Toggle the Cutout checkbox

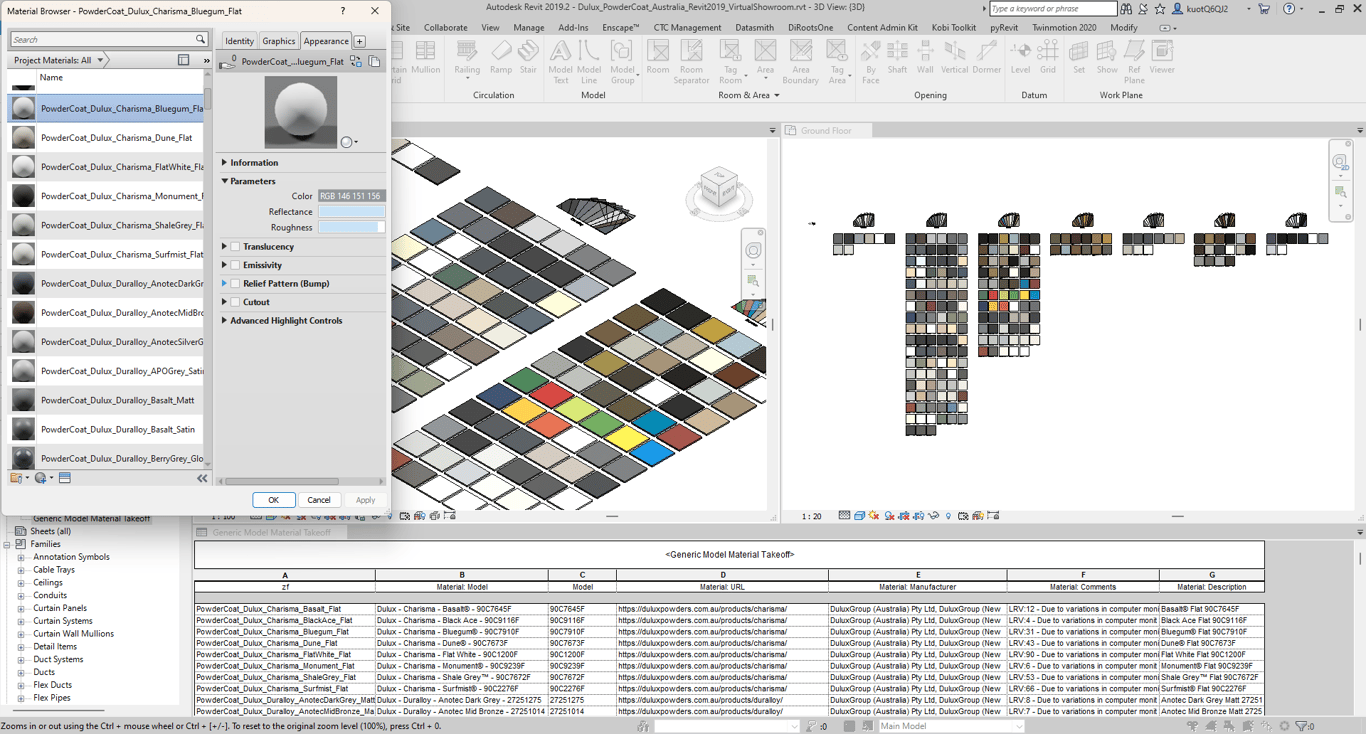pyautogui.click(x=236, y=302)
